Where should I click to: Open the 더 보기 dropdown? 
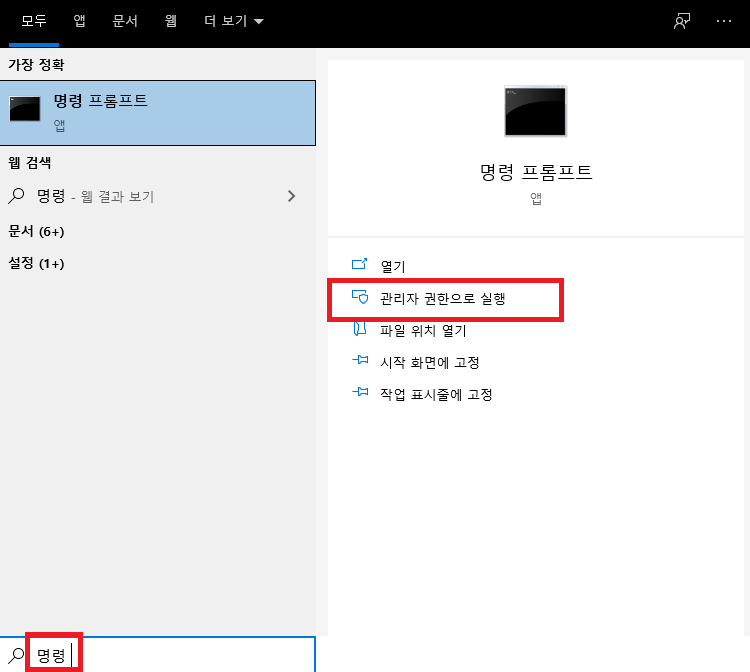click(233, 22)
